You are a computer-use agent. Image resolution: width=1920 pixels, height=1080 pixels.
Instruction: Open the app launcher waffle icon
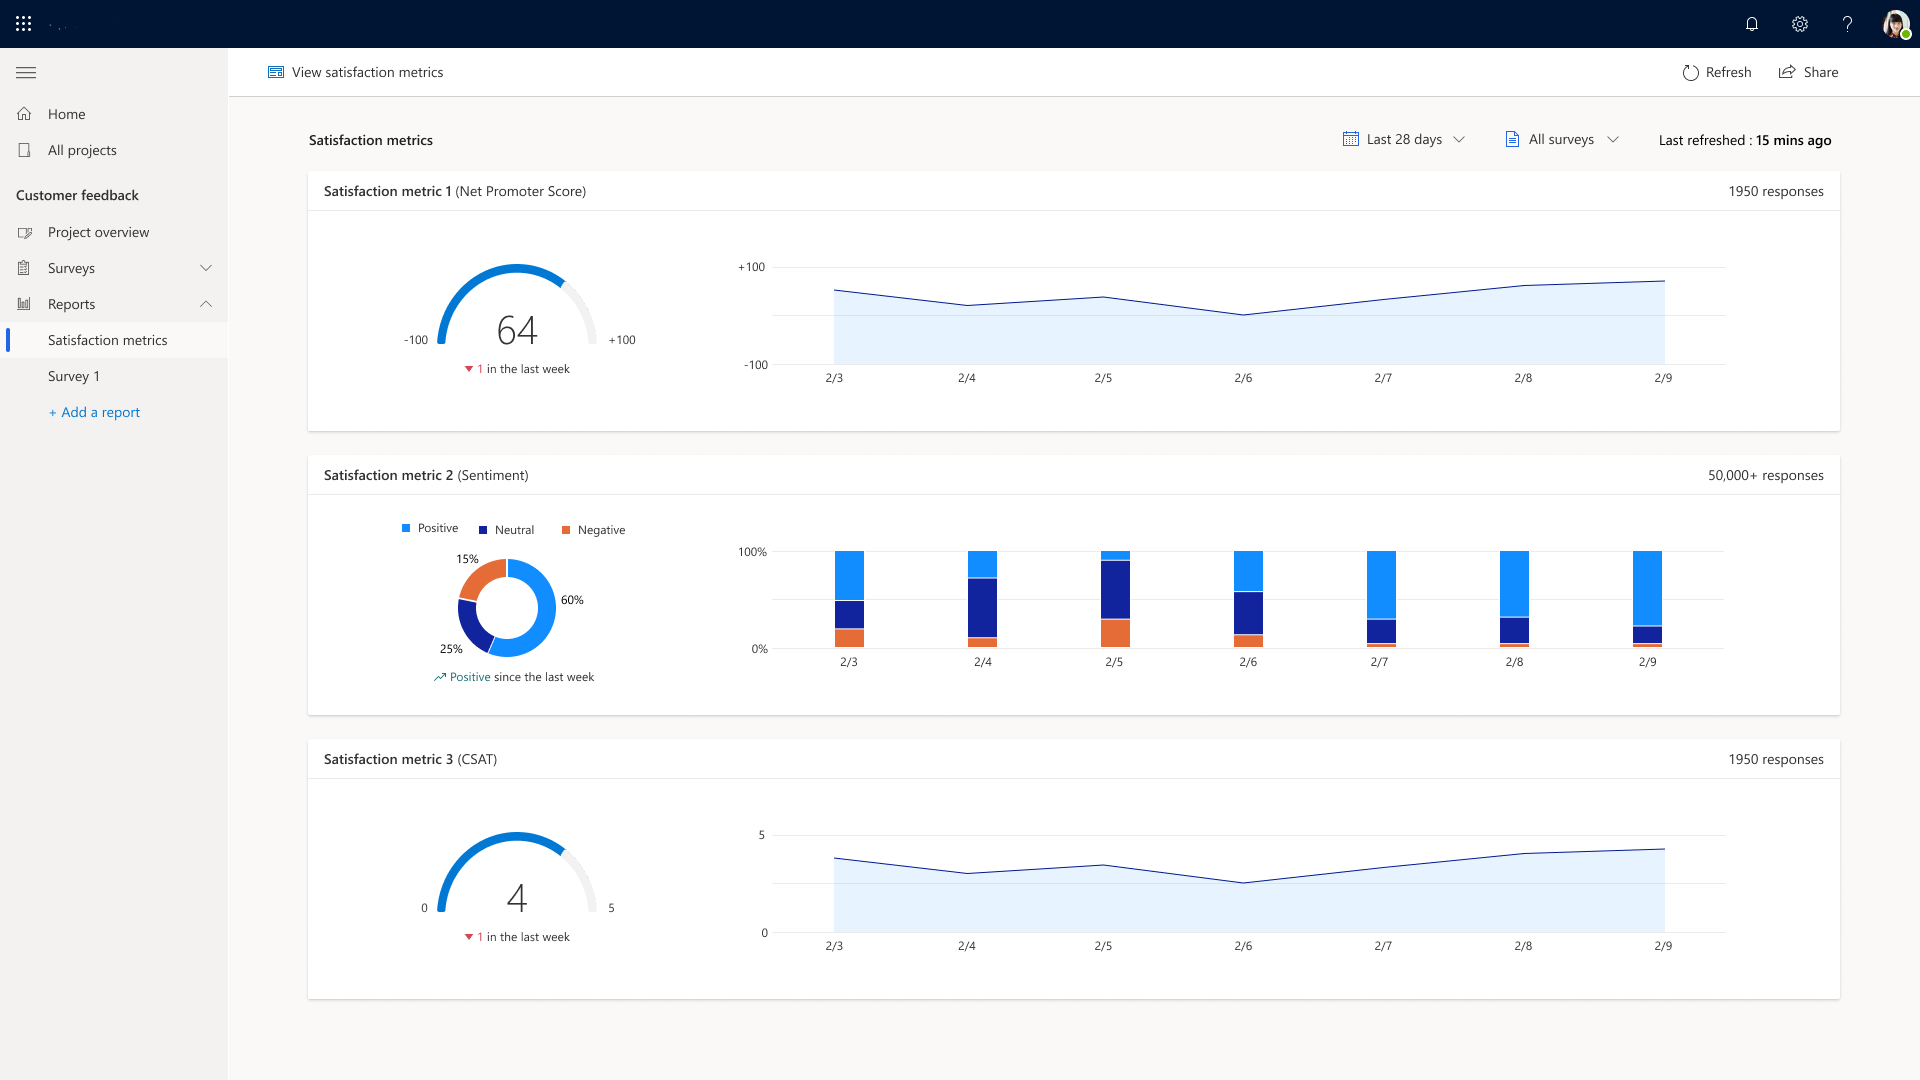pyautogui.click(x=24, y=24)
